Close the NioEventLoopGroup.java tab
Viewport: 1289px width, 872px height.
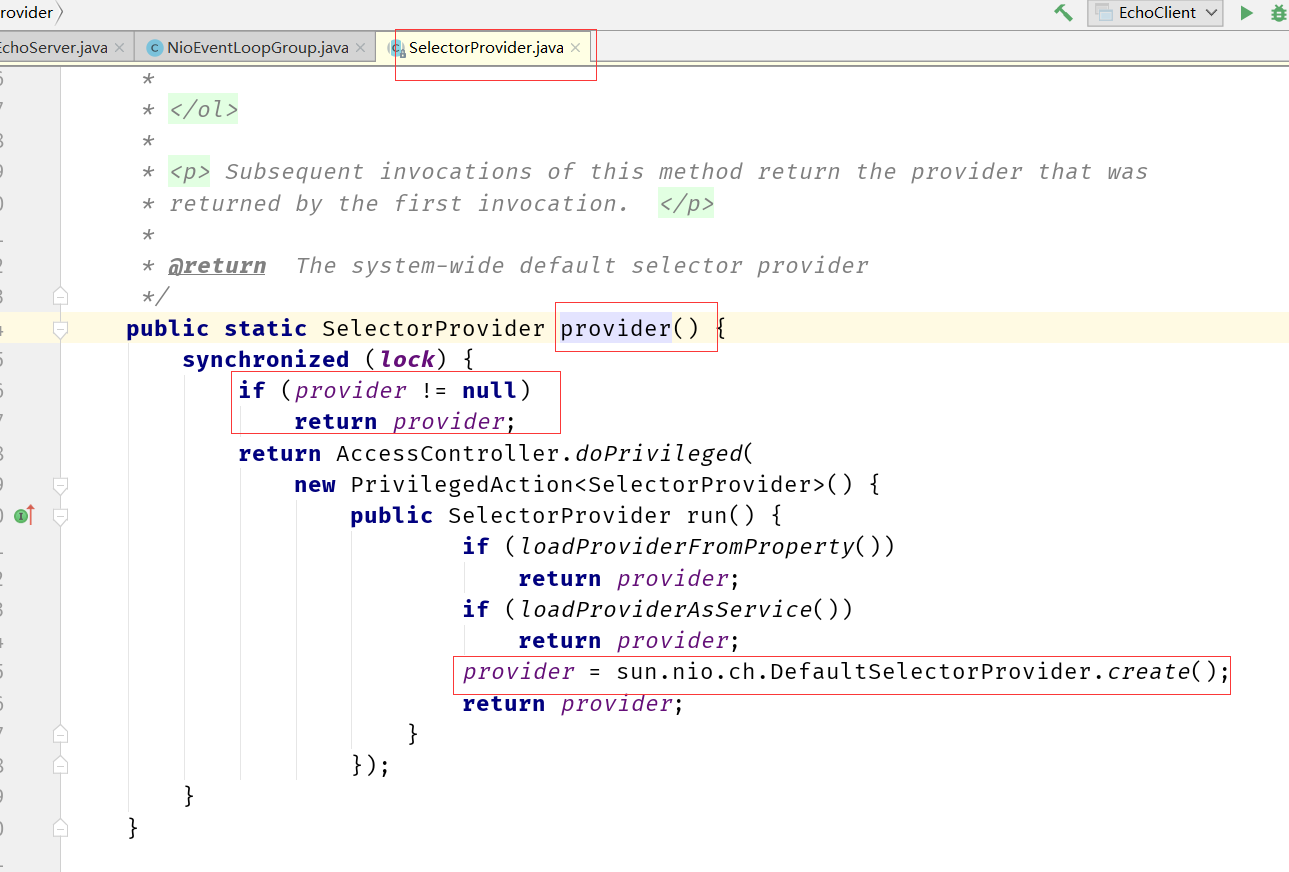361,47
